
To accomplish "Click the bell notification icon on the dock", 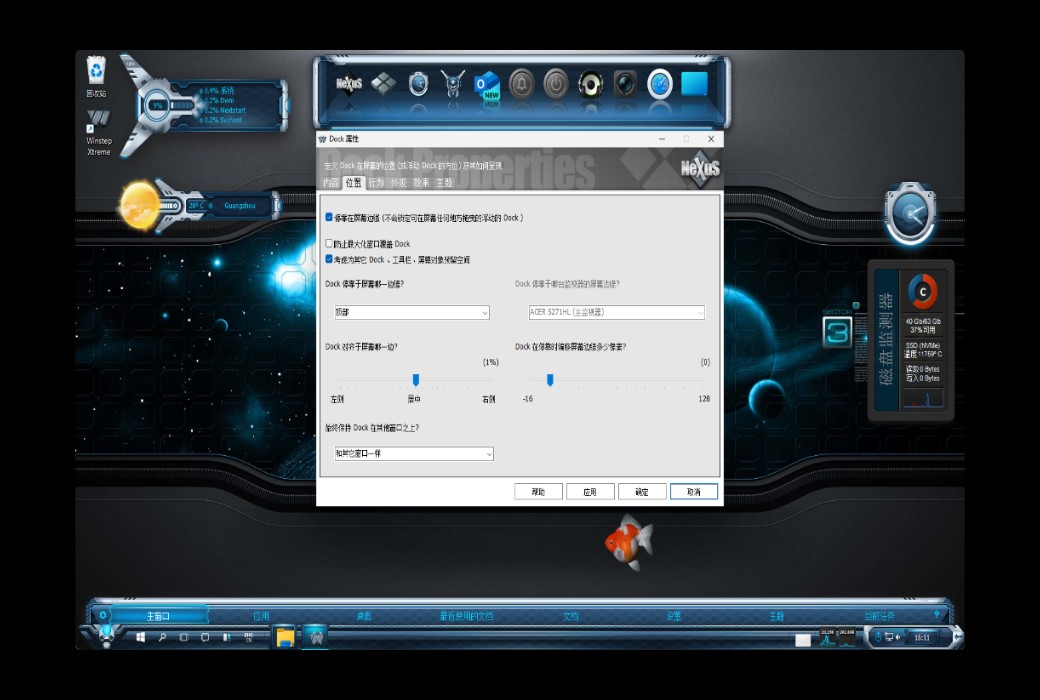I will click(522, 84).
